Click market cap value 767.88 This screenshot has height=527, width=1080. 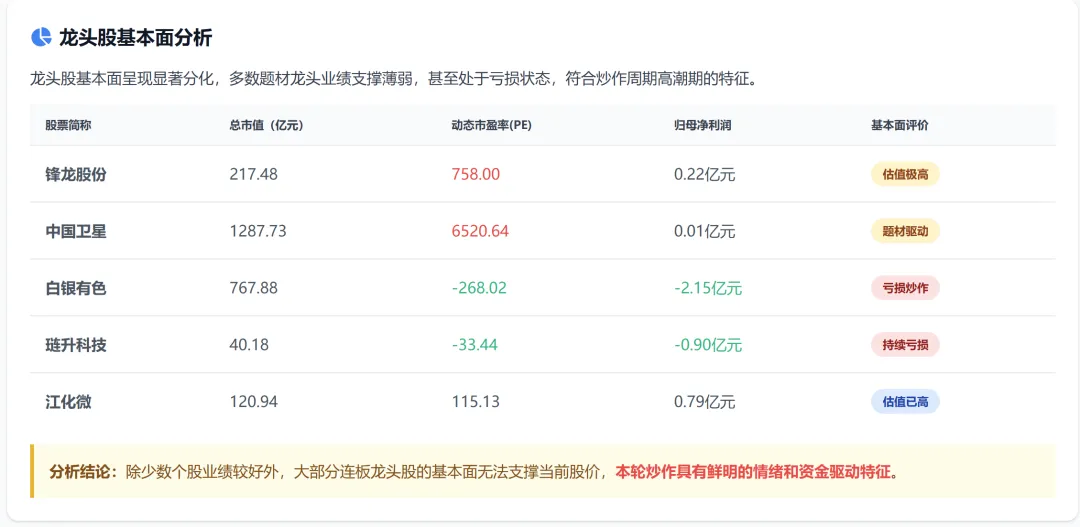(x=253, y=288)
